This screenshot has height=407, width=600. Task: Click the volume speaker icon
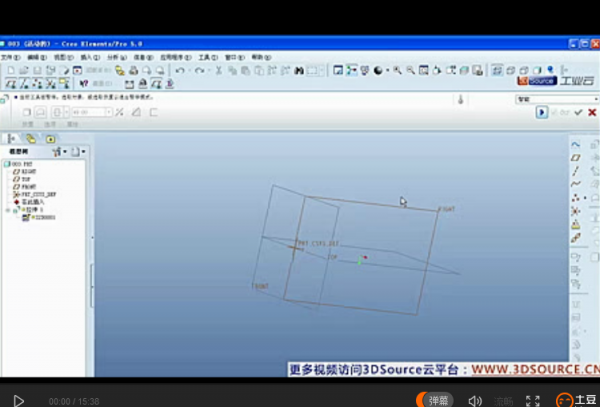[475, 401]
